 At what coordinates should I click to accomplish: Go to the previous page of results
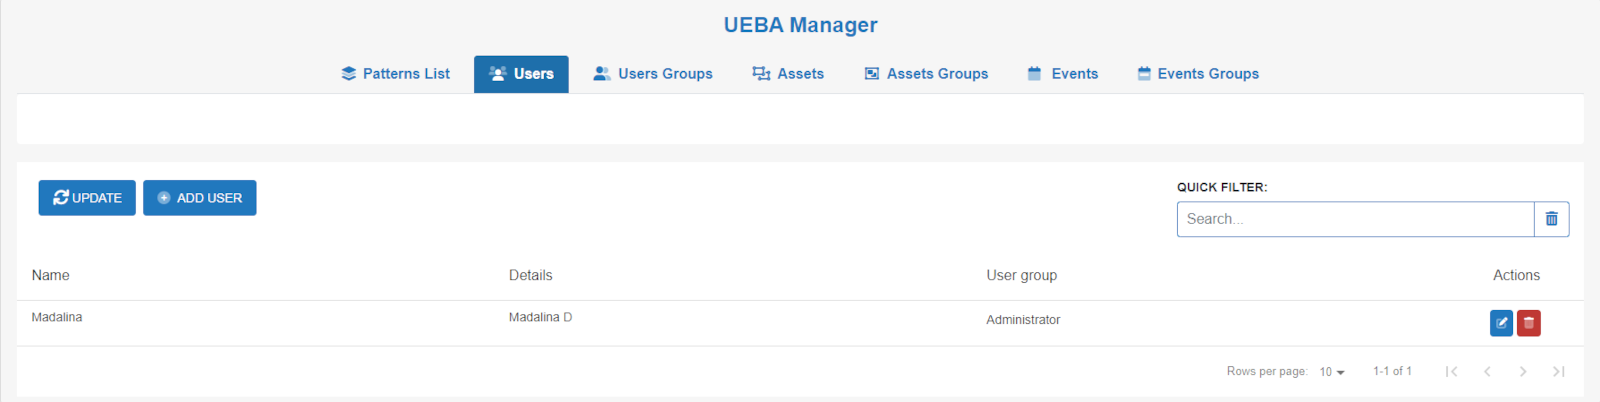(x=1487, y=372)
